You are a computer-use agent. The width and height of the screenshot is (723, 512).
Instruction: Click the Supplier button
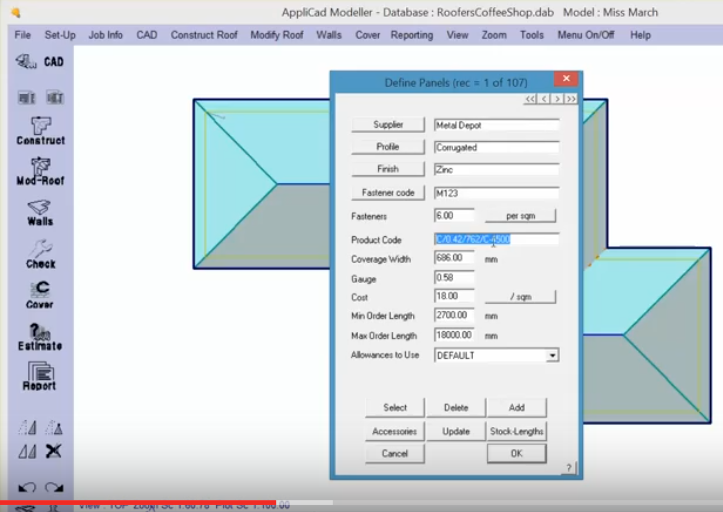[x=389, y=125]
